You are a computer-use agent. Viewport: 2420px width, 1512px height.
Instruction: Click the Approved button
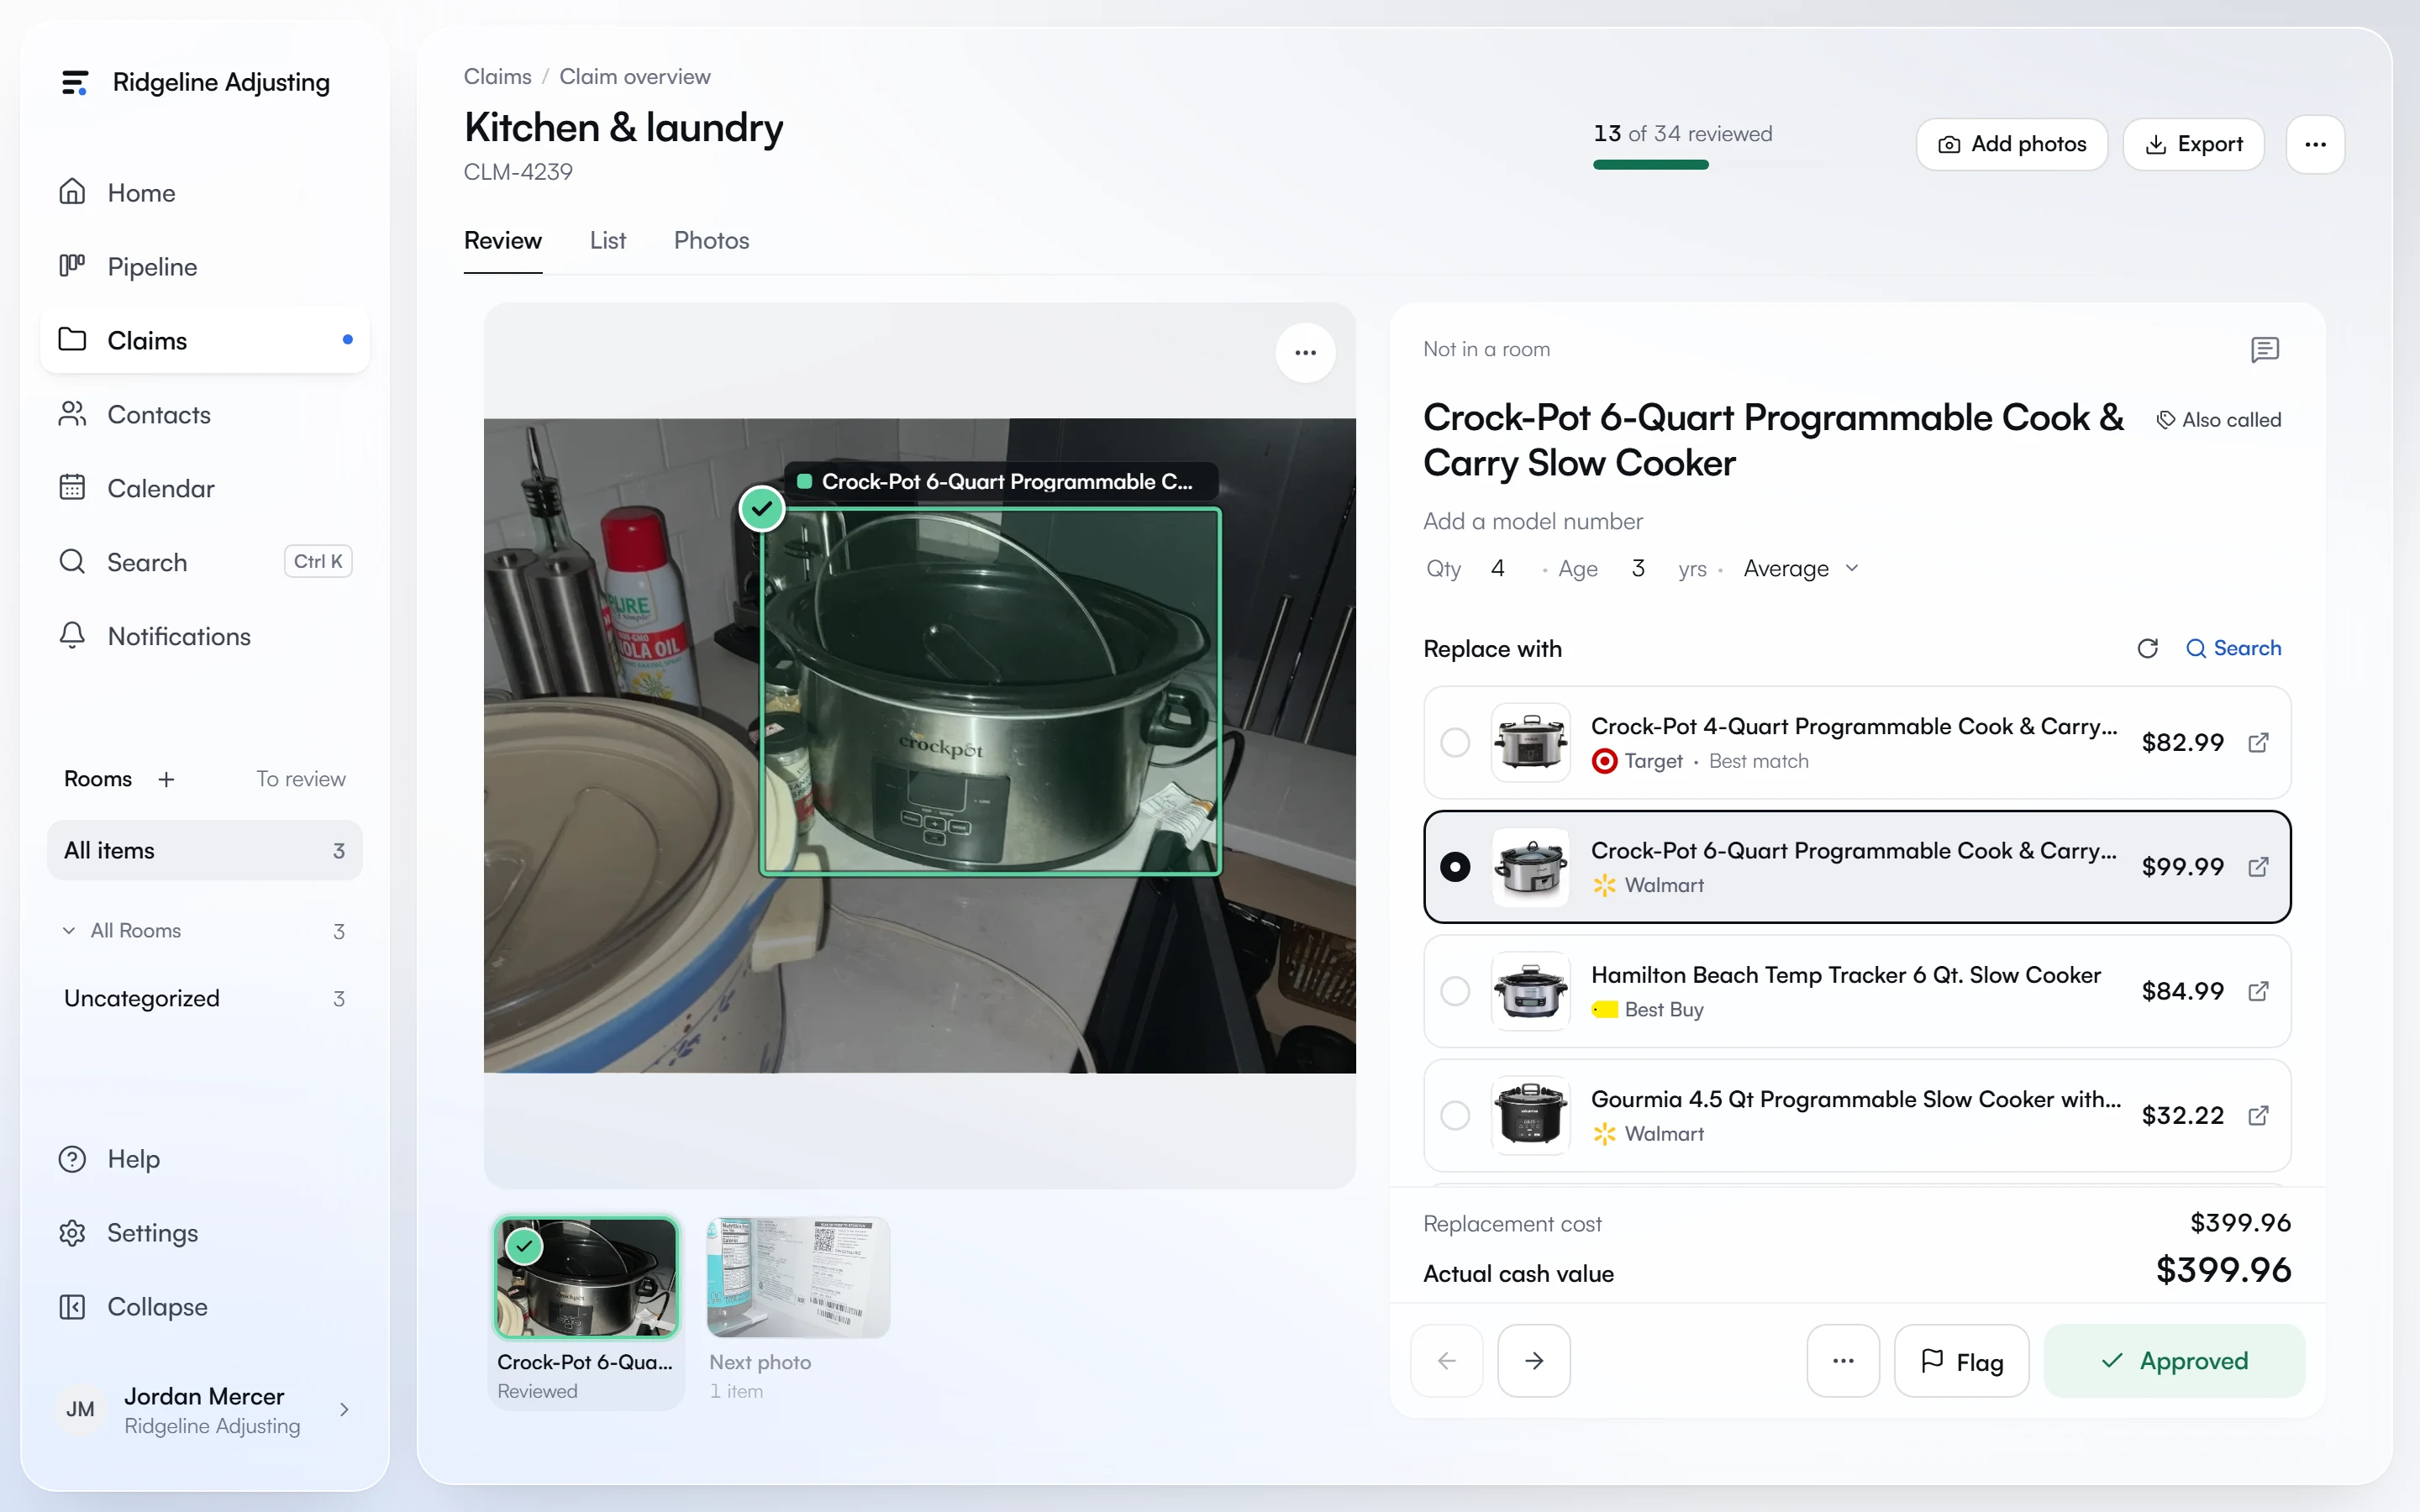pos(2174,1360)
